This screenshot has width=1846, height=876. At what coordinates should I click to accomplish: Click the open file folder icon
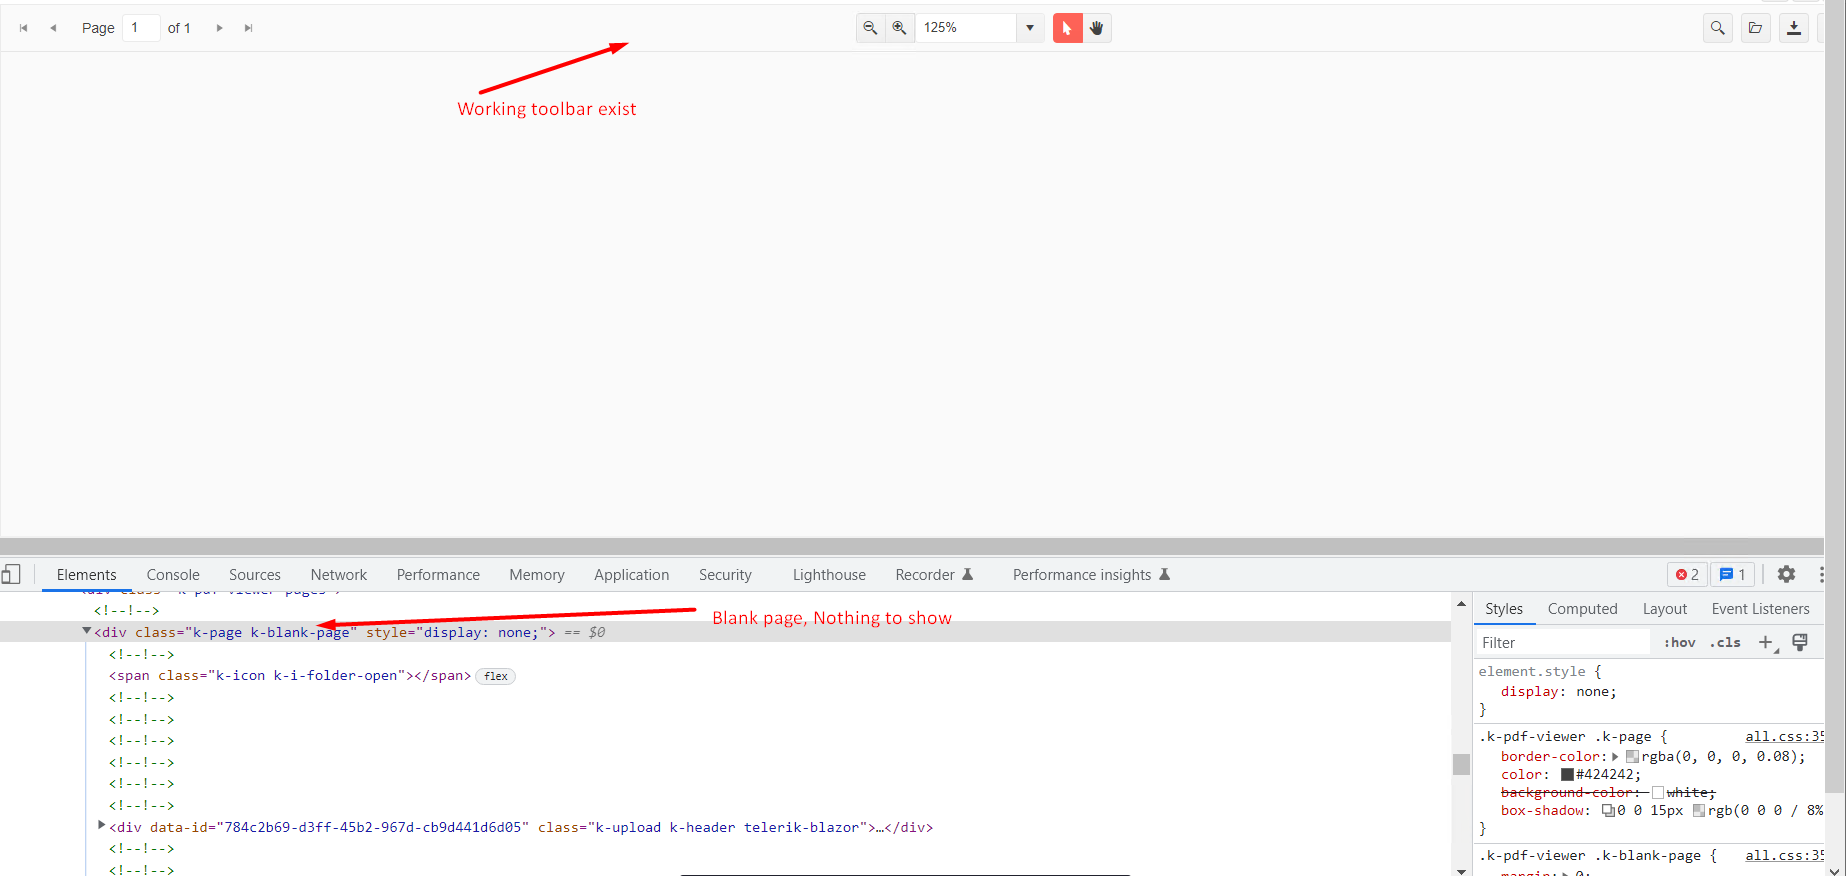tap(1756, 28)
